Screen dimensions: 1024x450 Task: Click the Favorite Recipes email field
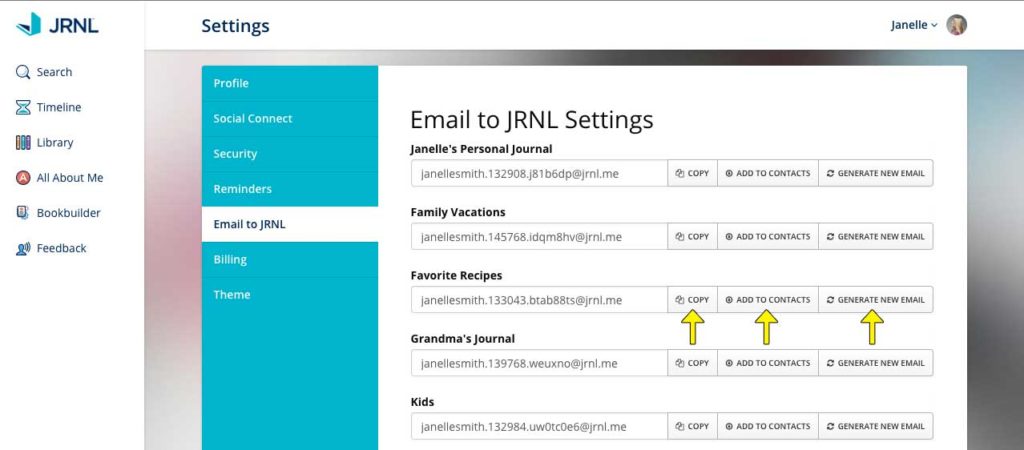(x=539, y=300)
